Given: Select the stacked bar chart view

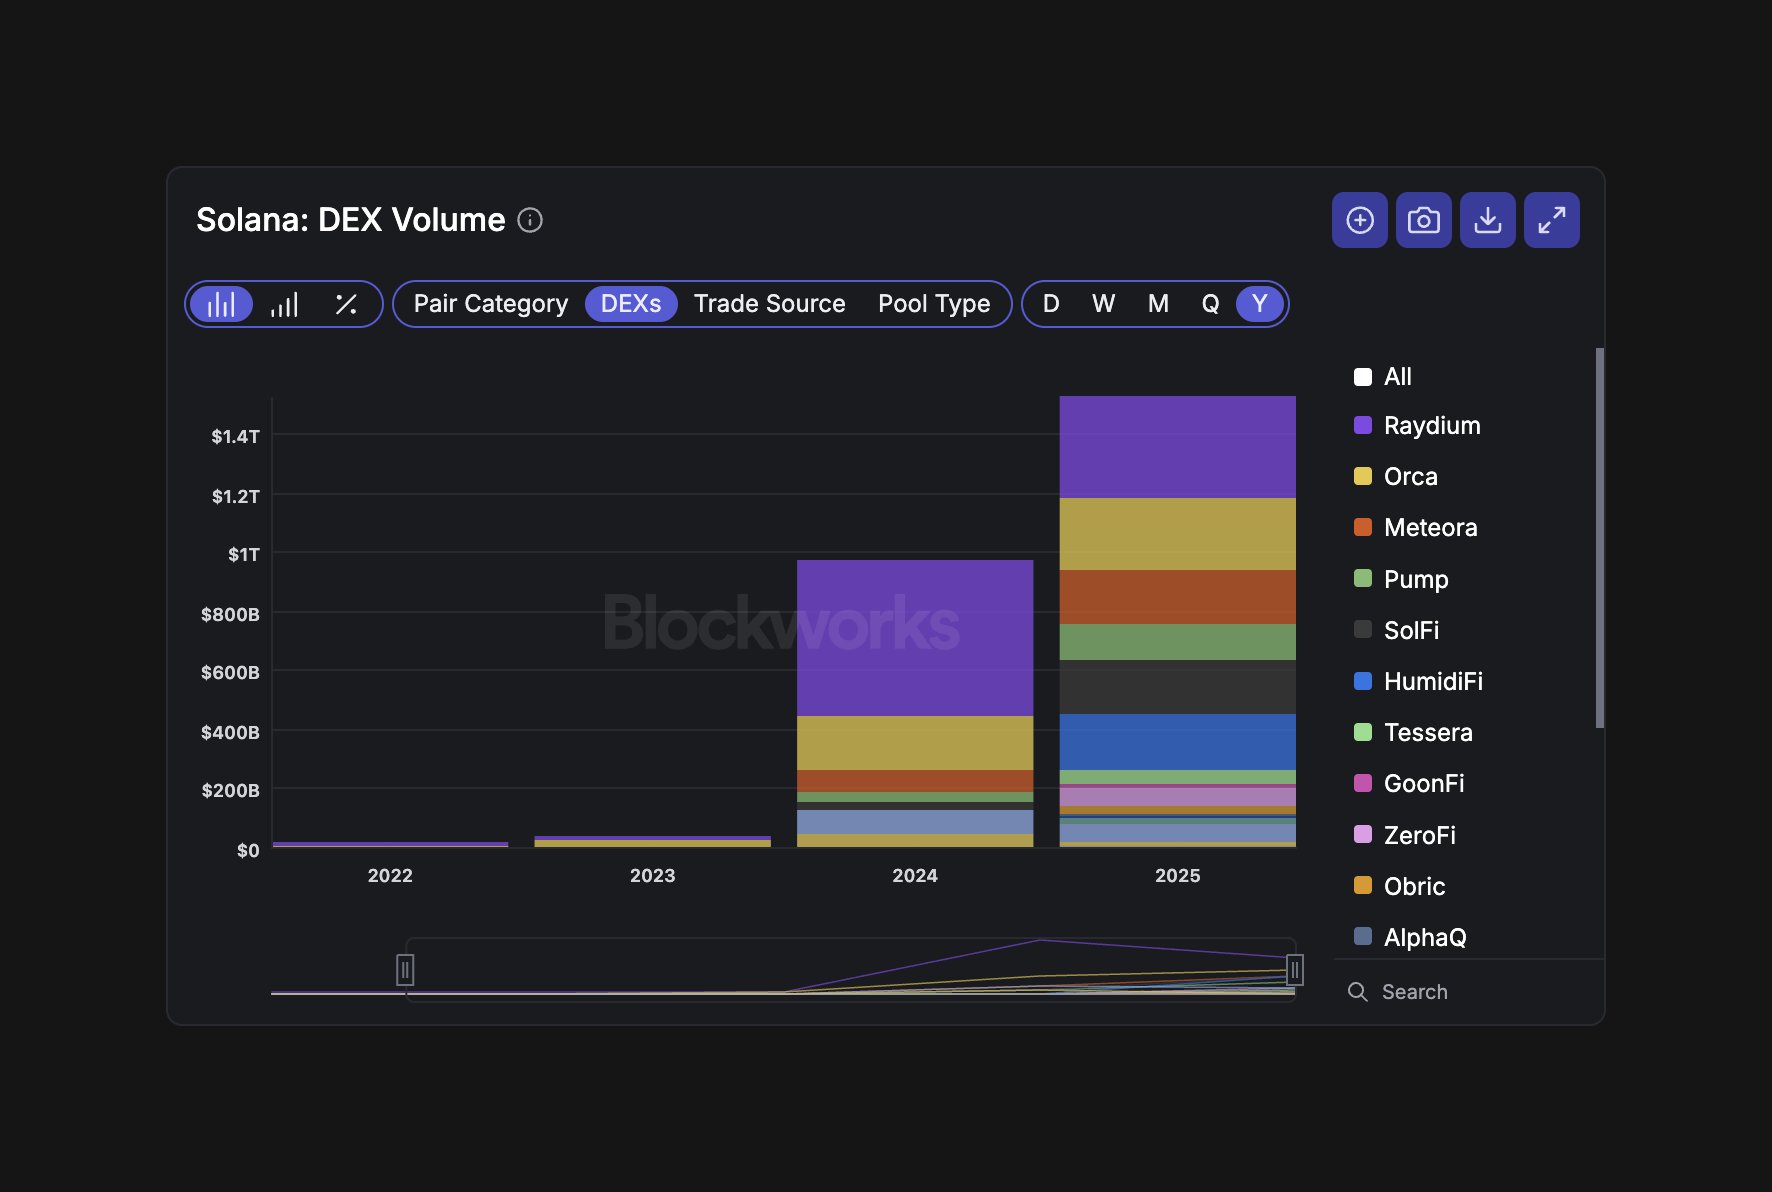Looking at the screenshot, I should (222, 304).
